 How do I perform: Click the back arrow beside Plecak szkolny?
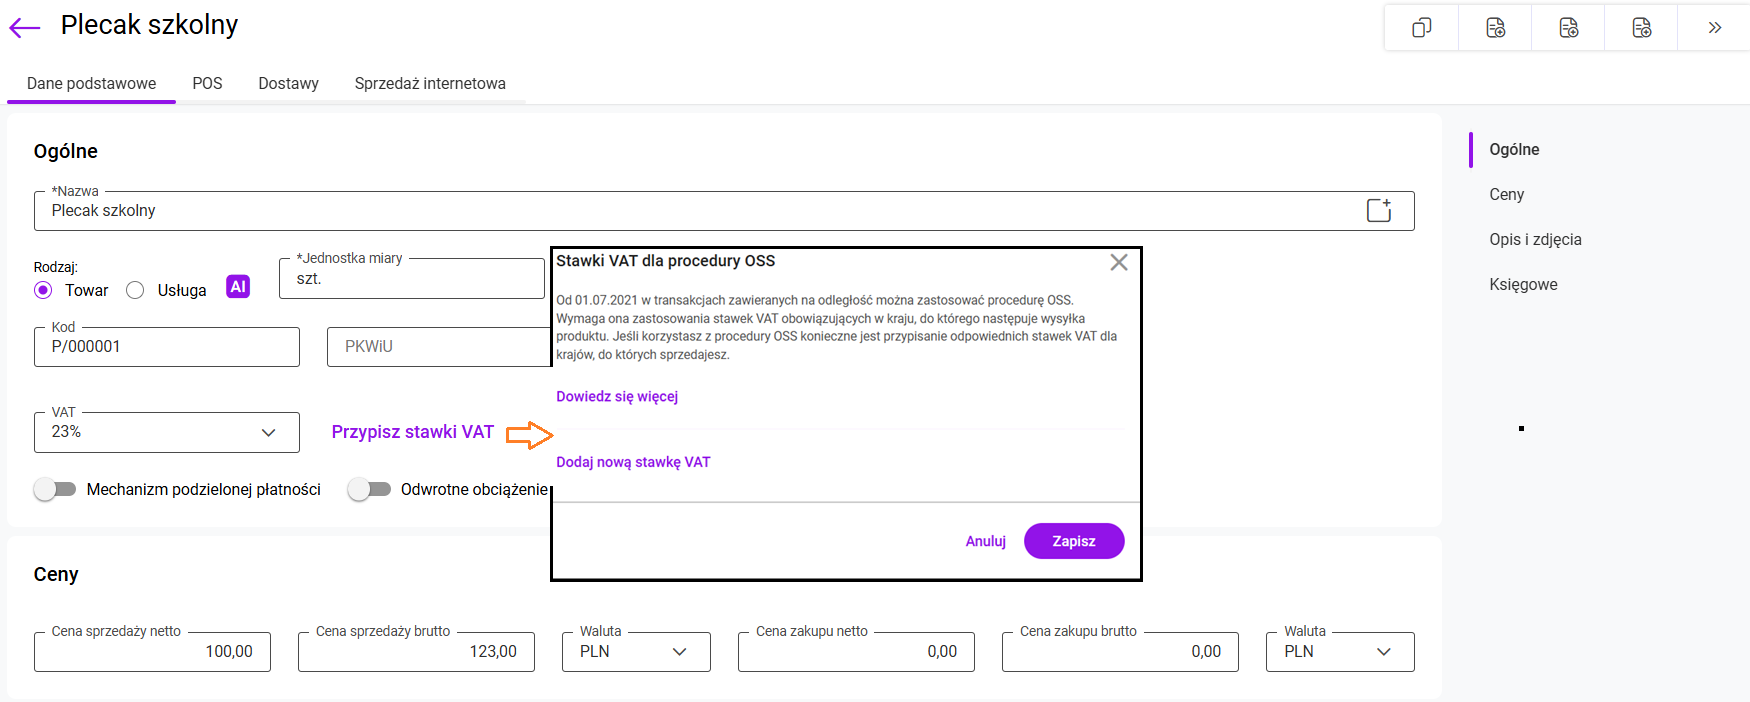24,28
